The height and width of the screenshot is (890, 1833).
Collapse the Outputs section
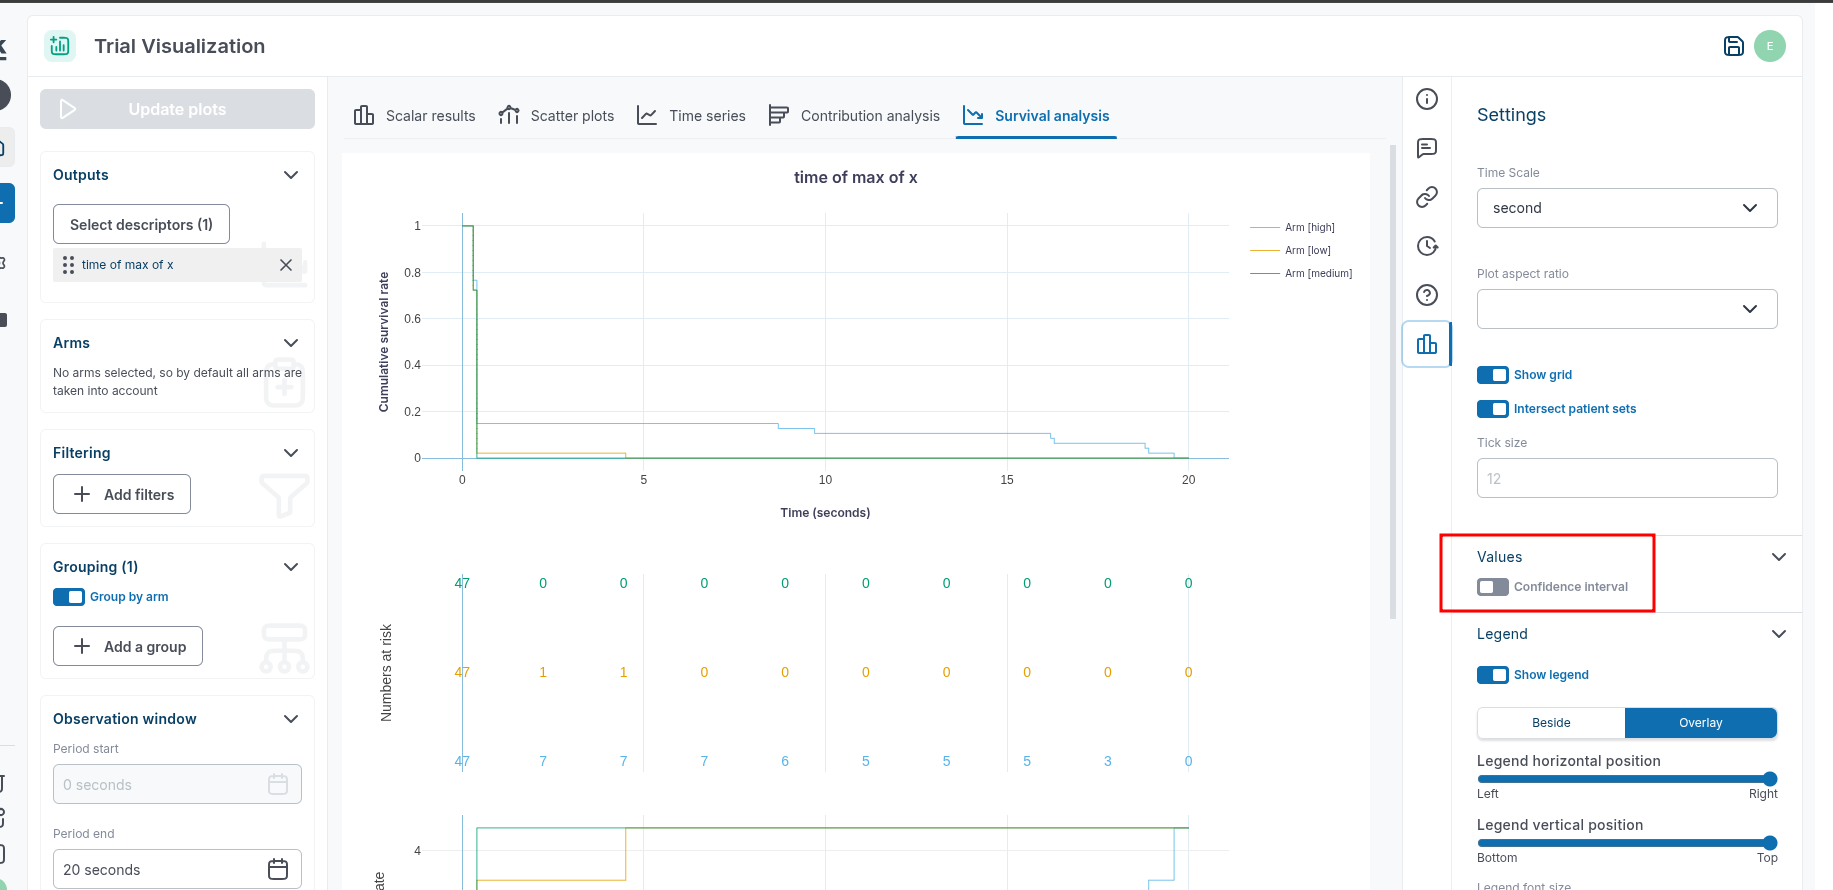click(x=291, y=175)
